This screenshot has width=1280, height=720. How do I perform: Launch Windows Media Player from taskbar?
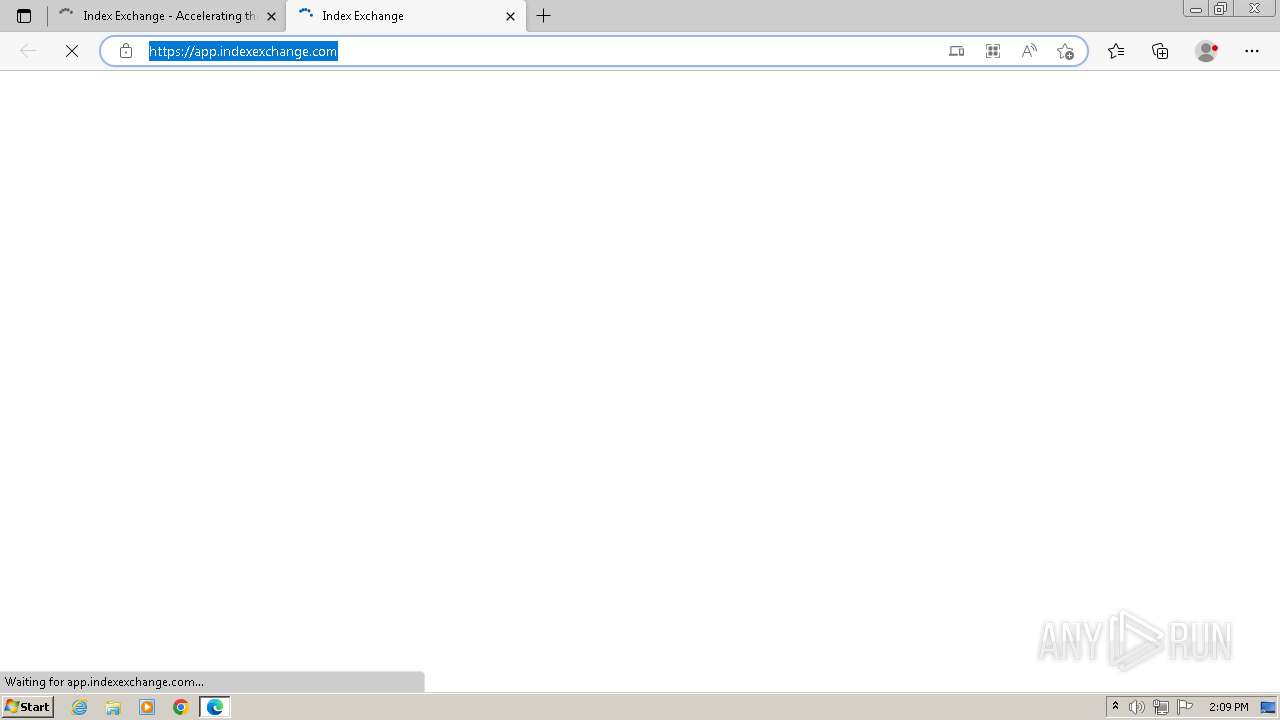(x=147, y=707)
